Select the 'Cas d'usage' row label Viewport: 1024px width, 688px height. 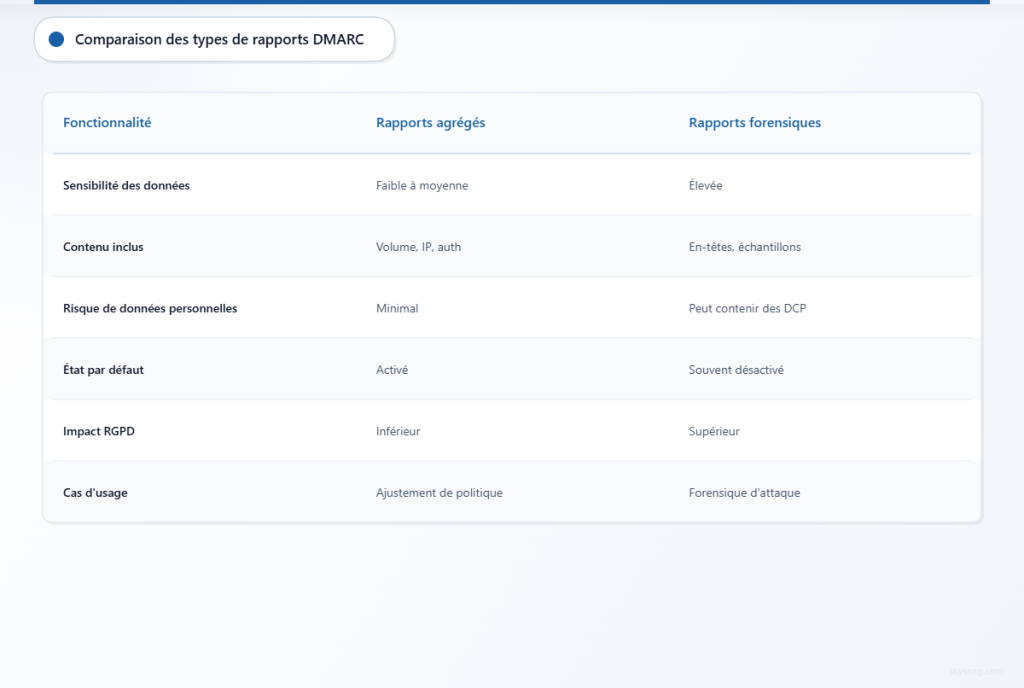[95, 493]
